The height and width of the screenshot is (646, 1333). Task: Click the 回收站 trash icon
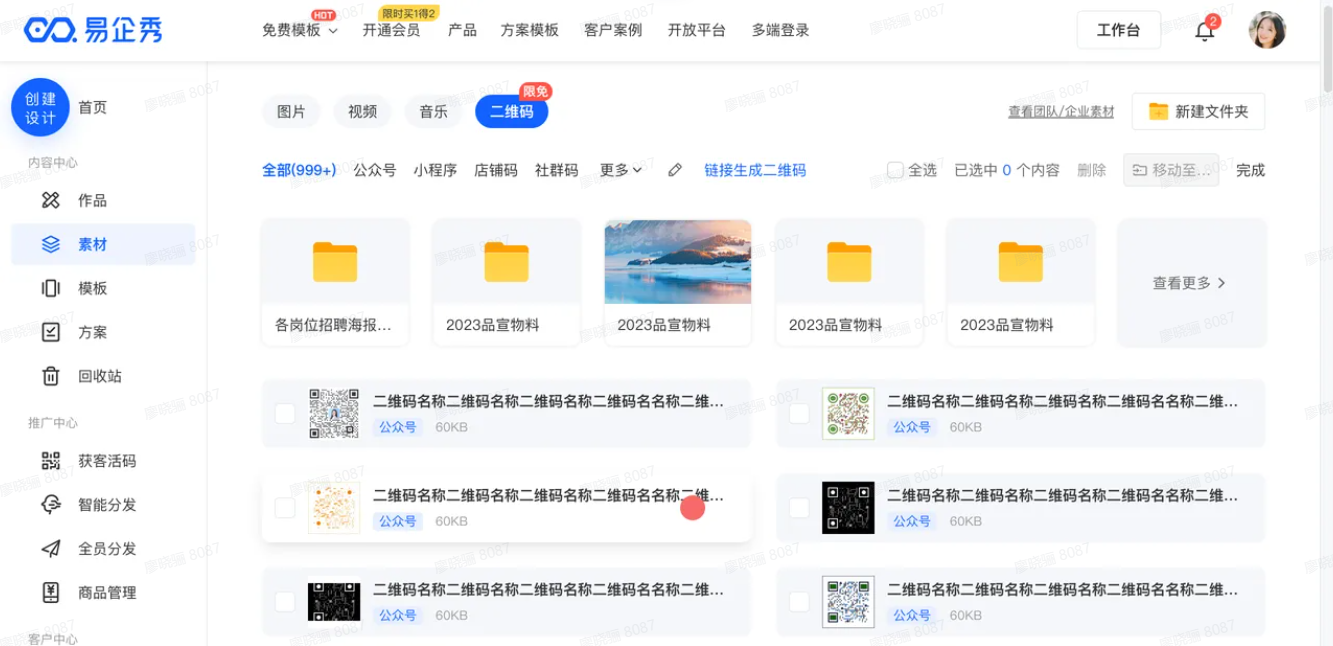tap(51, 376)
